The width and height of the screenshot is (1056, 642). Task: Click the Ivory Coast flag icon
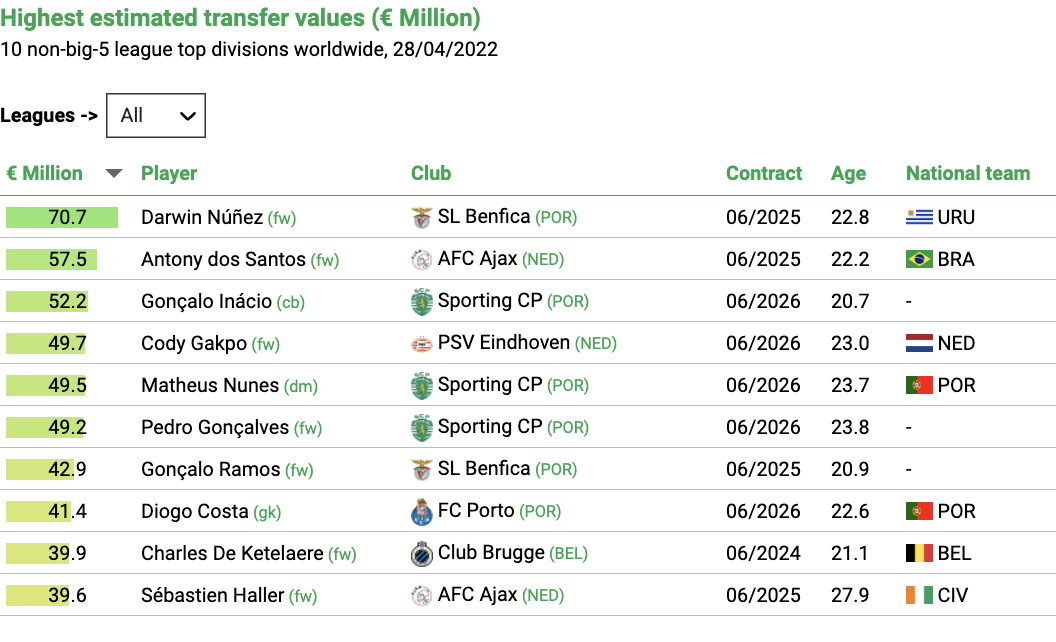click(x=919, y=595)
